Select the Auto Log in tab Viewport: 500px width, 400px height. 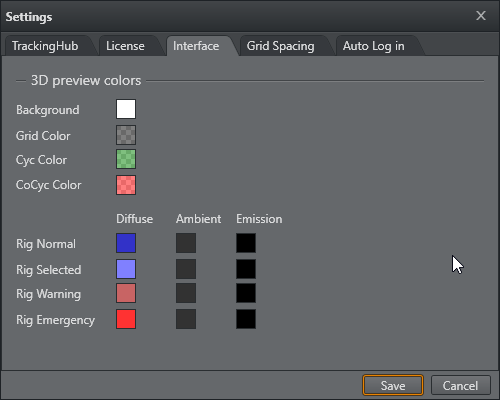tap(374, 46)
